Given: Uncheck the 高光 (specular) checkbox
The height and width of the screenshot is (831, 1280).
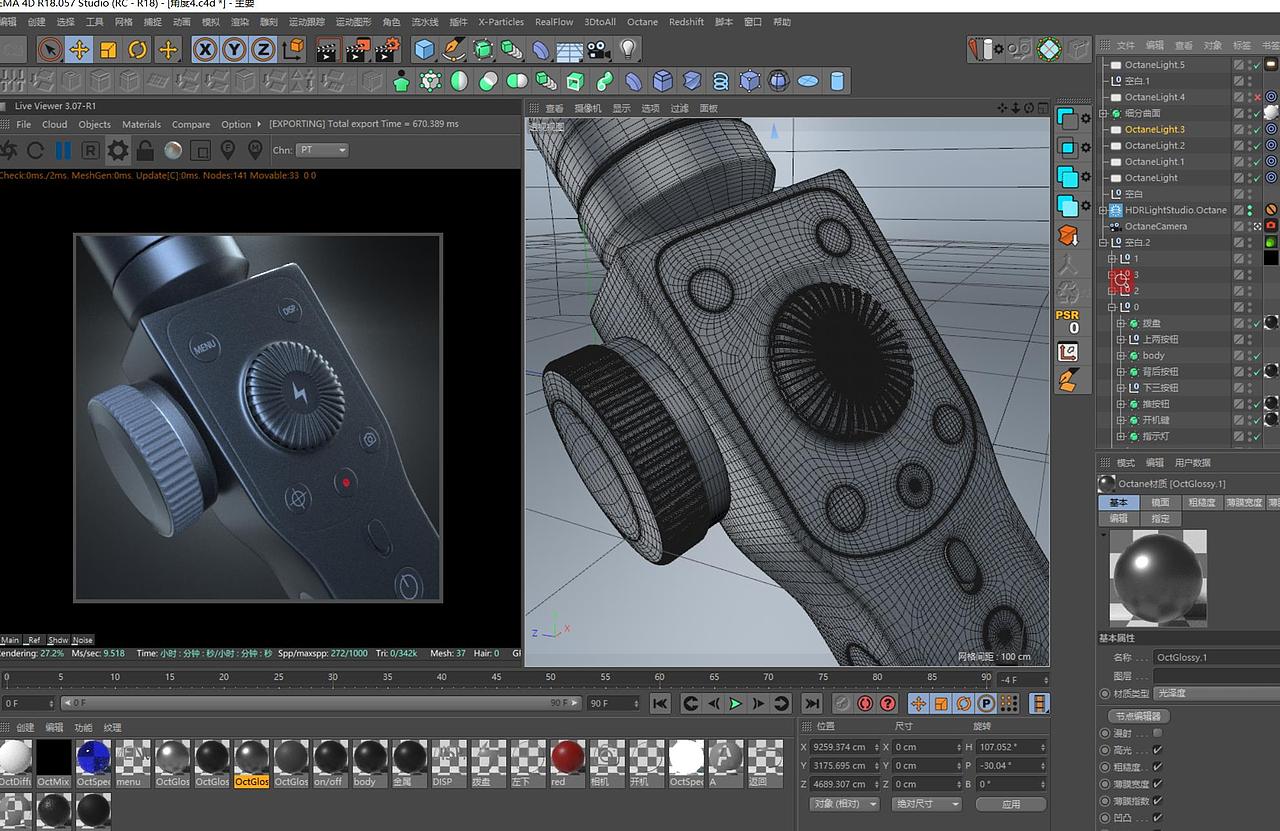Looking at the screenshot, I should (x=1157, y=750).
